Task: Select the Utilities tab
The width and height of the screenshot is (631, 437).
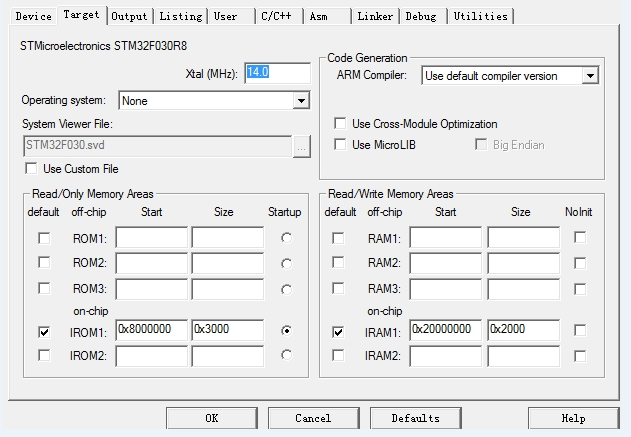Action: click(x=480, y=16)
